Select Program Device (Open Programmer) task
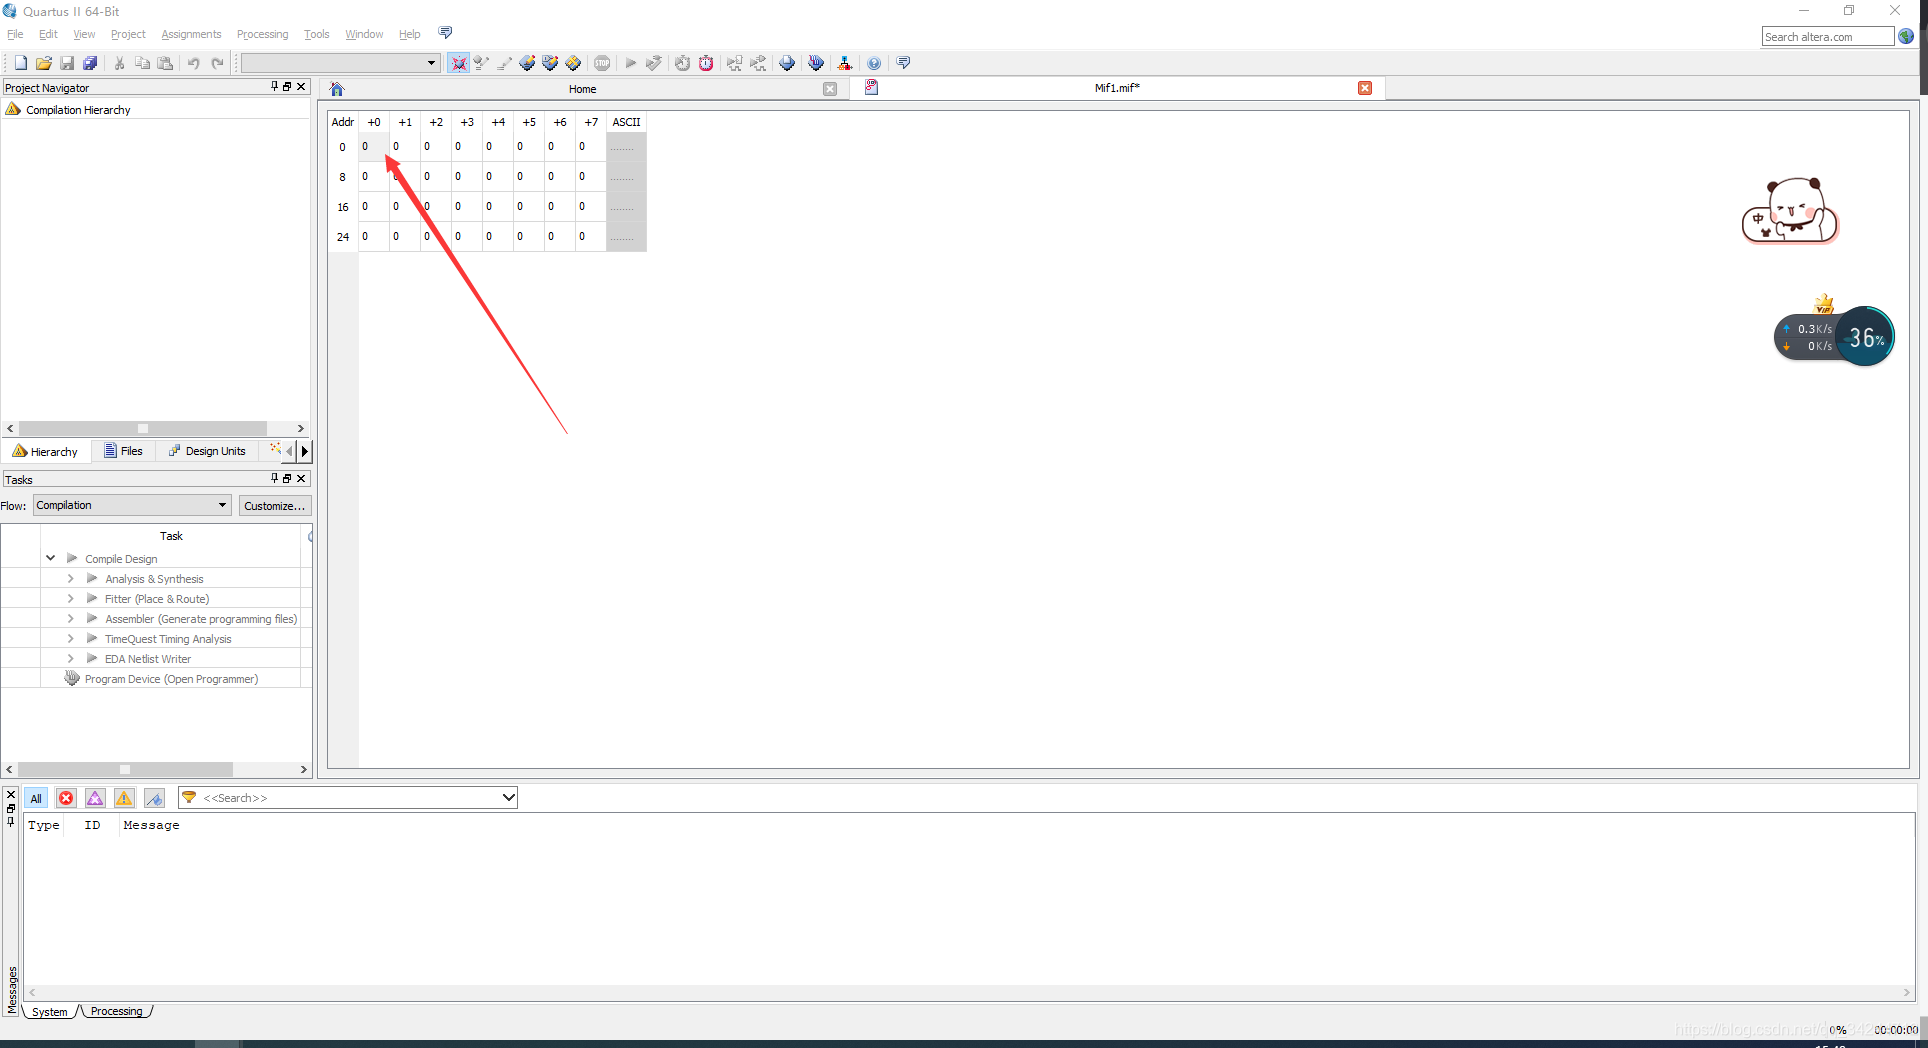 pyautogui.click(x=172, y=678)
